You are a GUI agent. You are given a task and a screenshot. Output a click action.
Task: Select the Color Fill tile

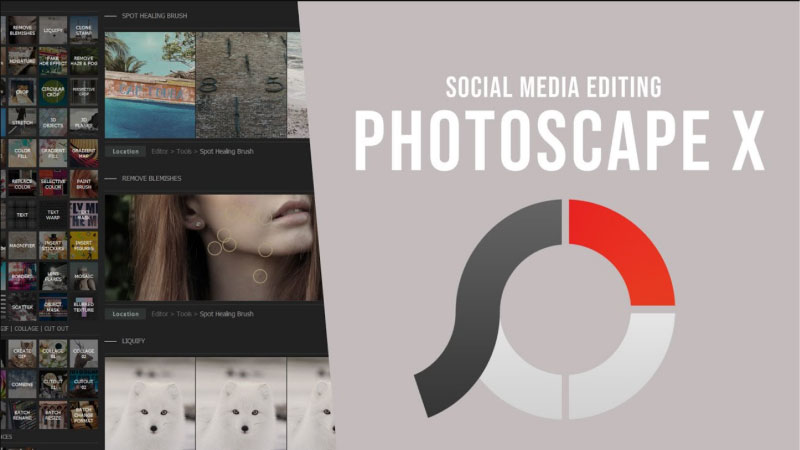(x=22, y=153)
